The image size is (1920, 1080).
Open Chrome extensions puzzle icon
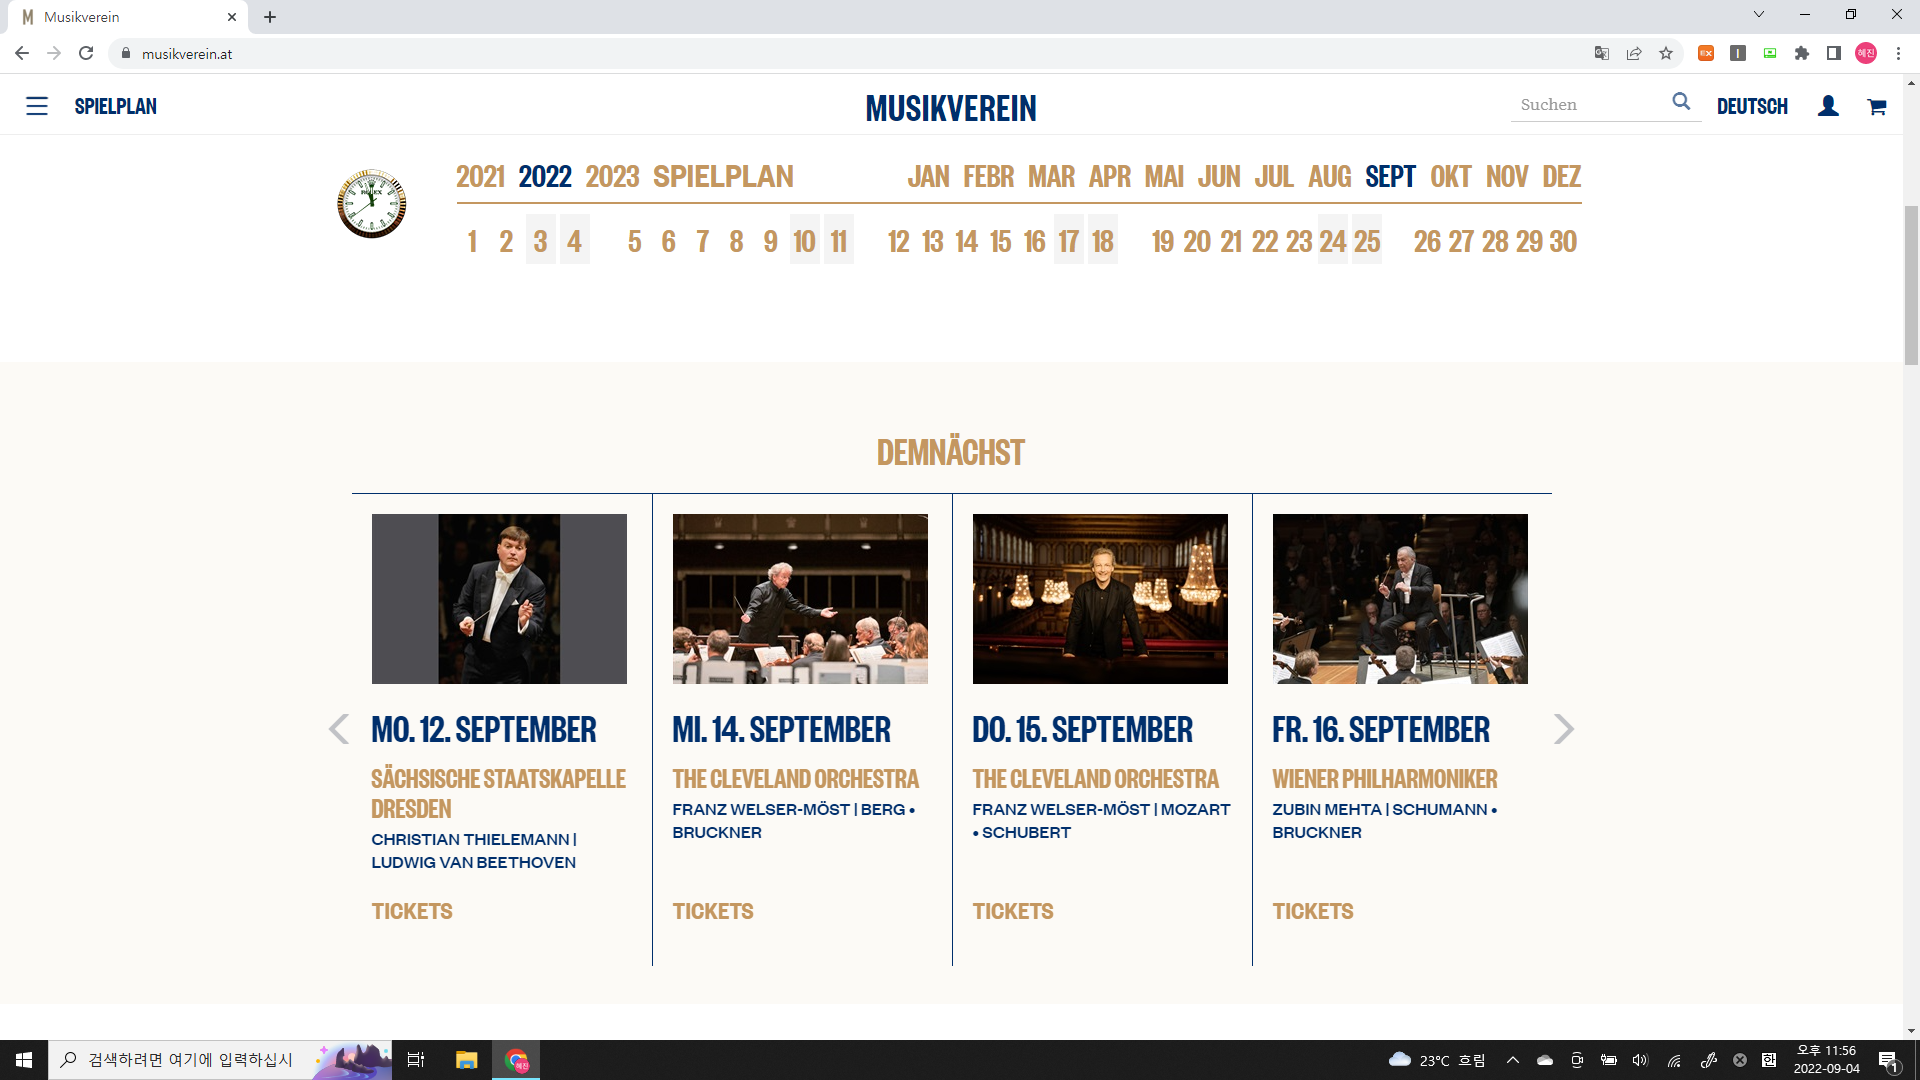click(1802, 53)
